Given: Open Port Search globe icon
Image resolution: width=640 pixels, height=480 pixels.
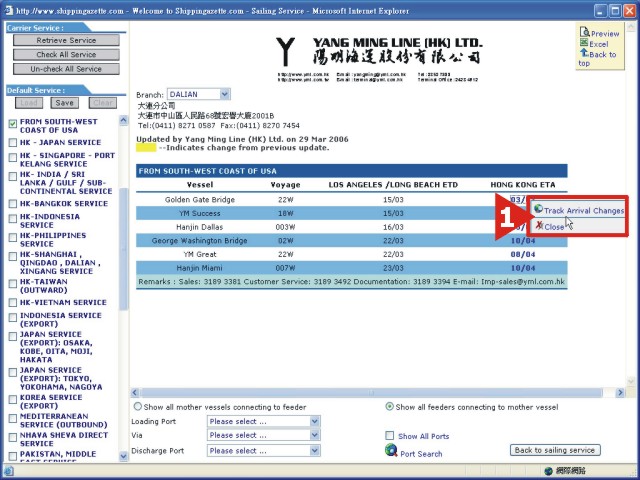Looking at the screenshot, I should tap(391, 450).
